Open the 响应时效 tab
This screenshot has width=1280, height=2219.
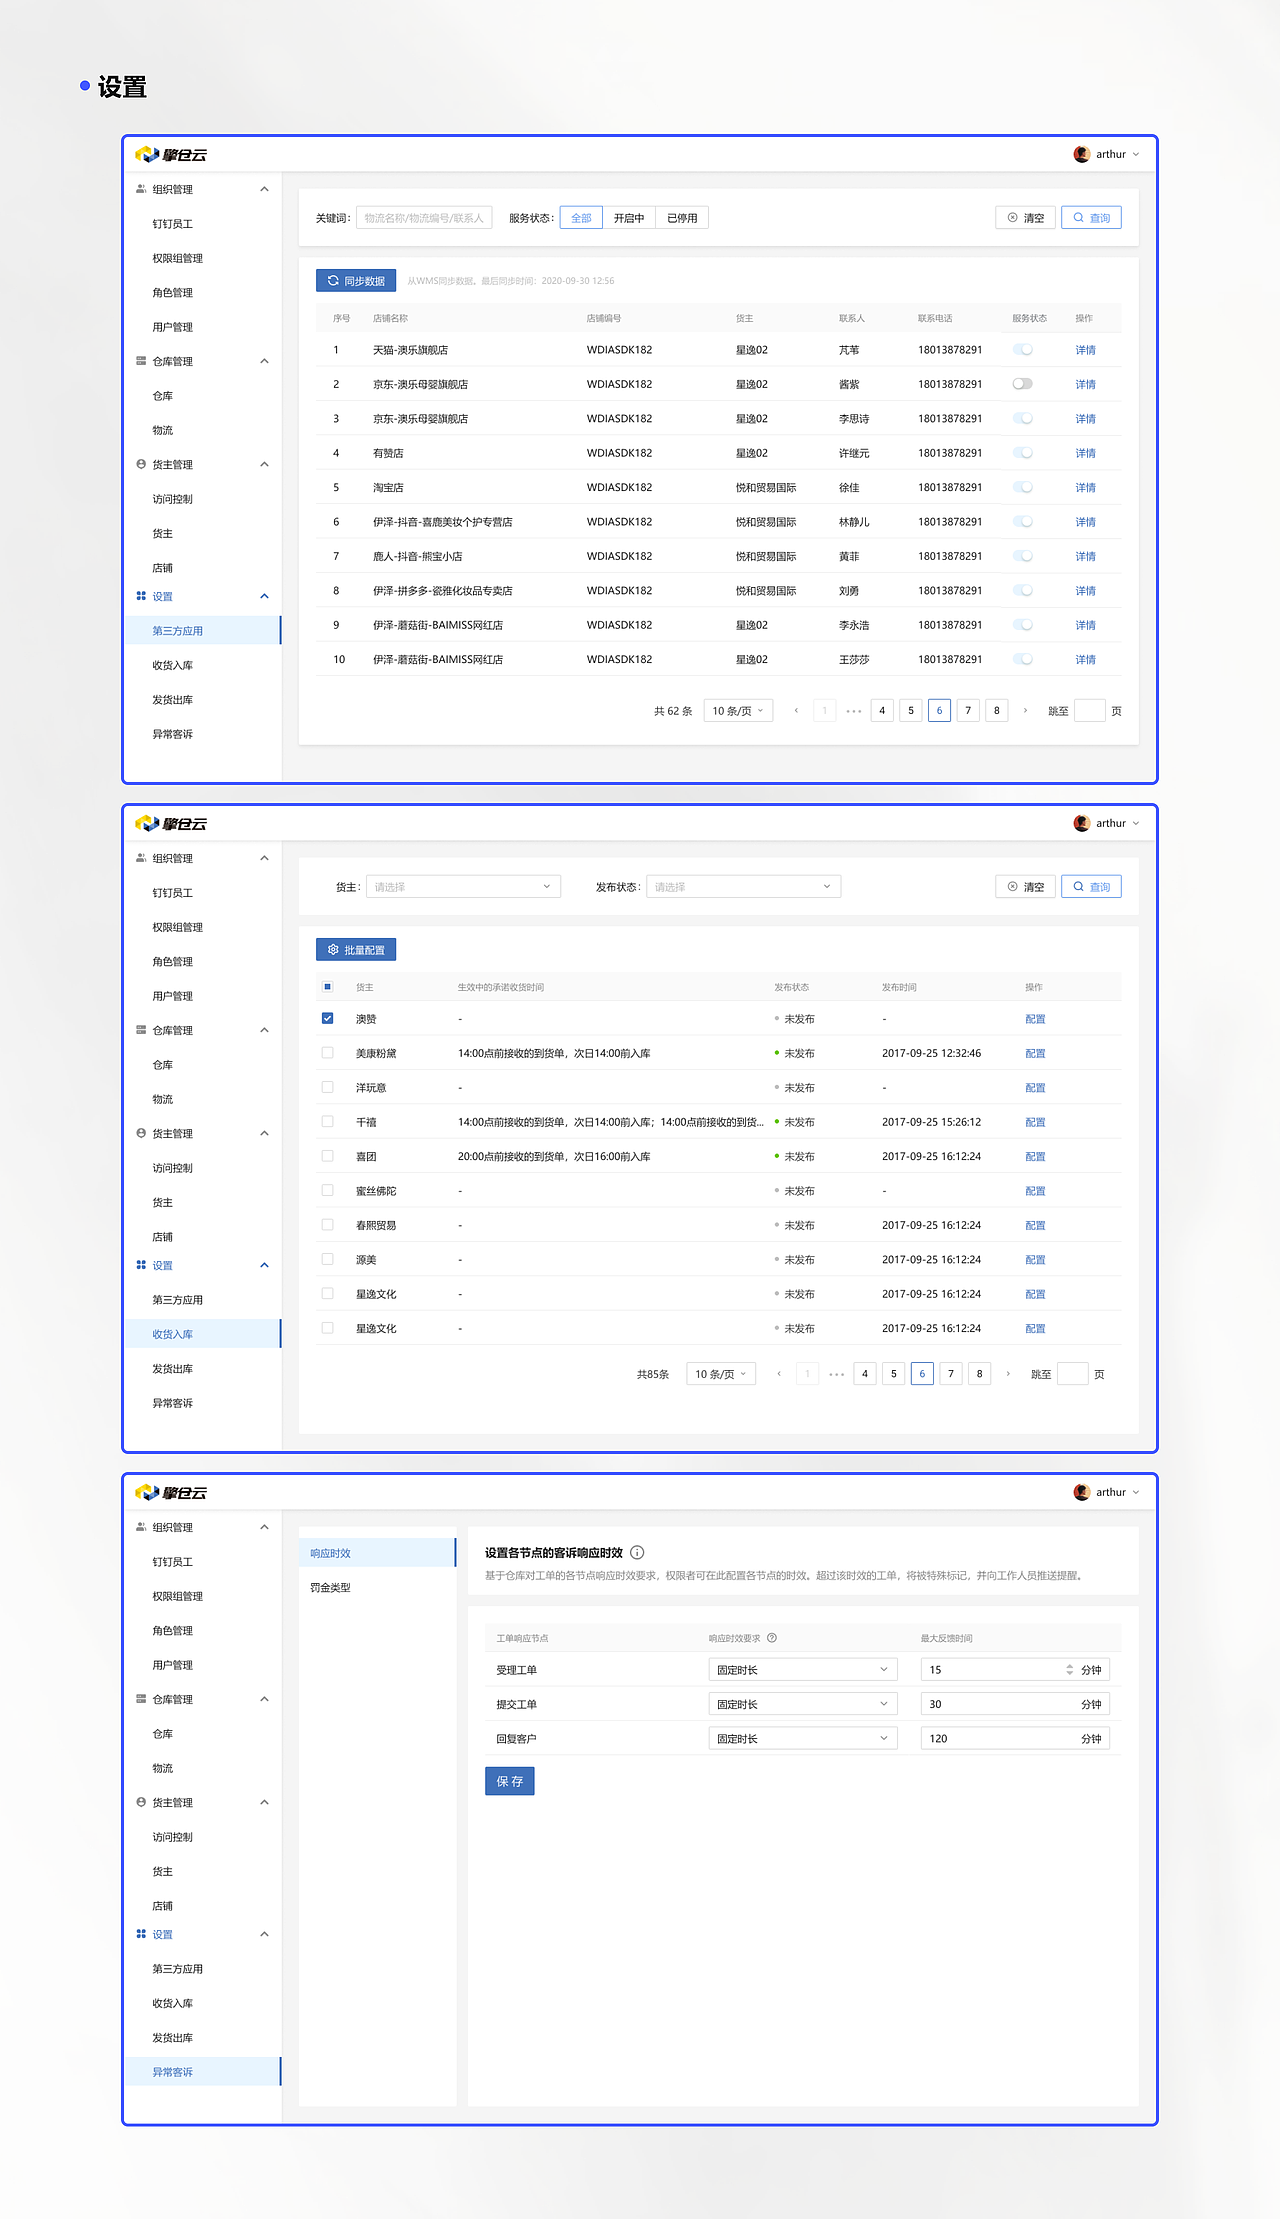click(x=377, y=1553)
